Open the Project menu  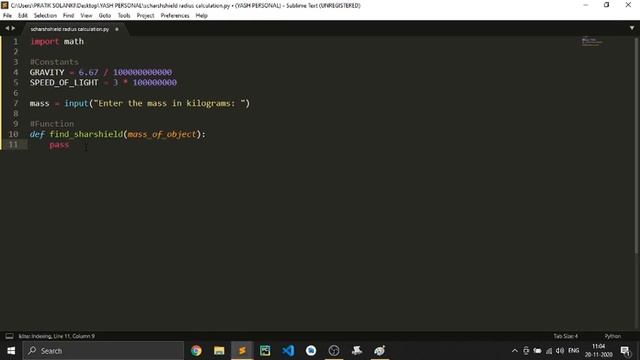[x=145, y=16]
